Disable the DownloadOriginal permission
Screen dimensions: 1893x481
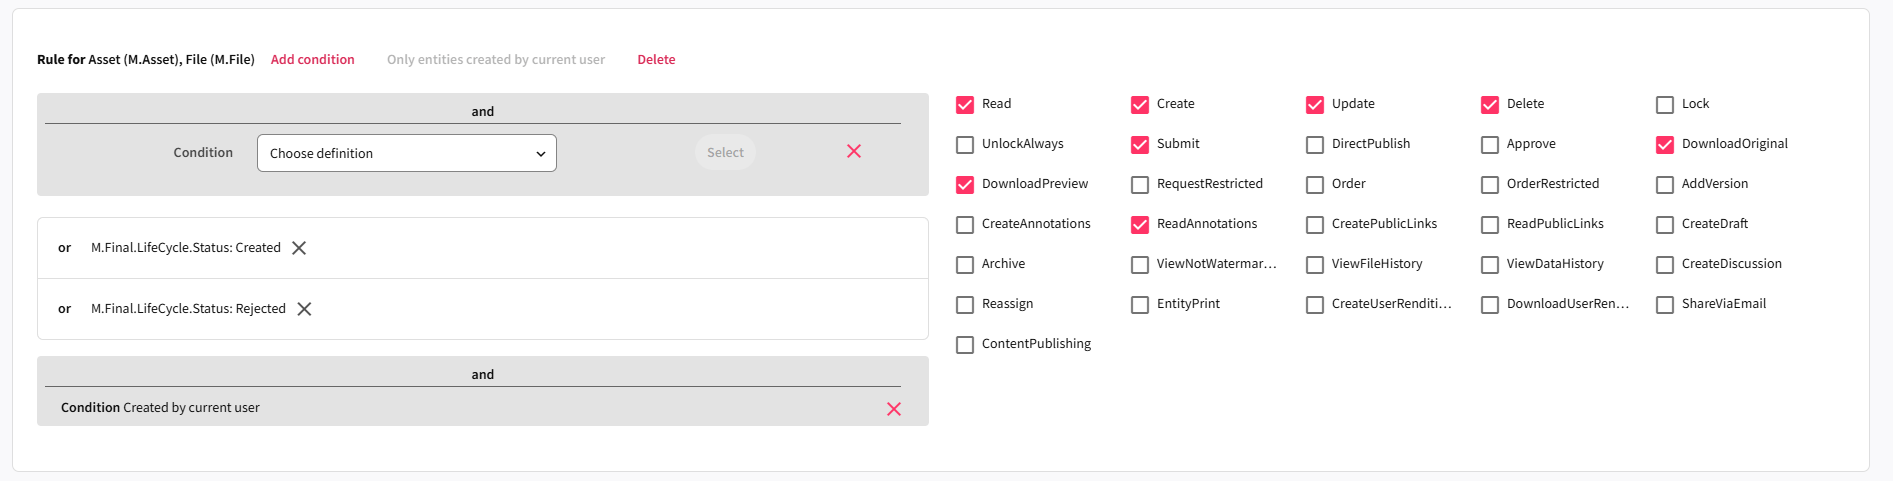point(1665,145)
